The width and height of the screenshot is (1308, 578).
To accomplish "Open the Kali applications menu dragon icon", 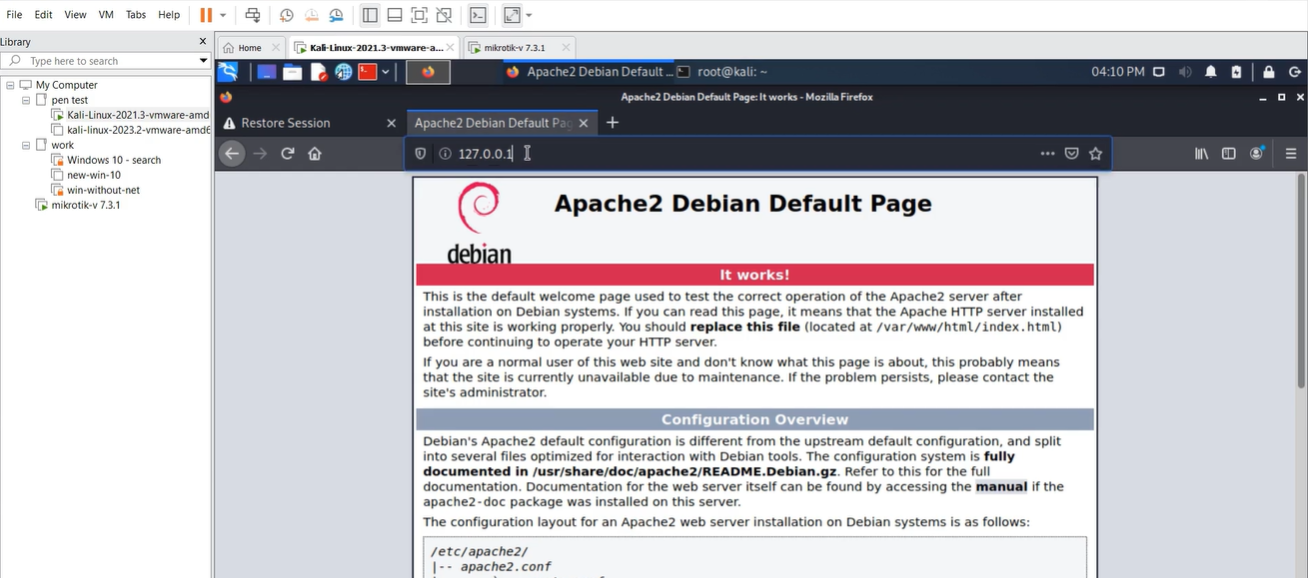I will pyautogui.click(x=228, y=72).
